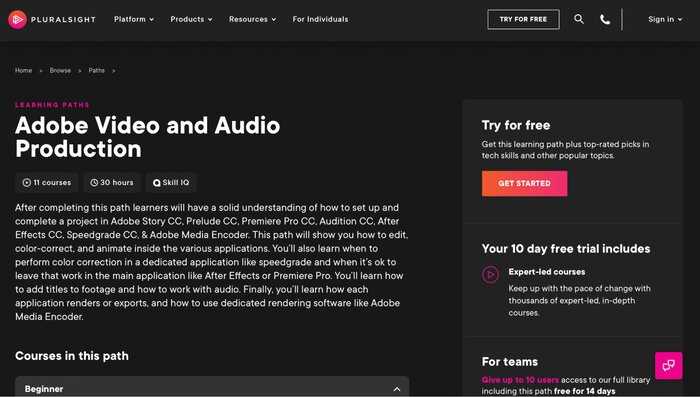This screenshot has height=397, width=700.
Task: Open the Products dropdown menu
Action: point(191,19)
